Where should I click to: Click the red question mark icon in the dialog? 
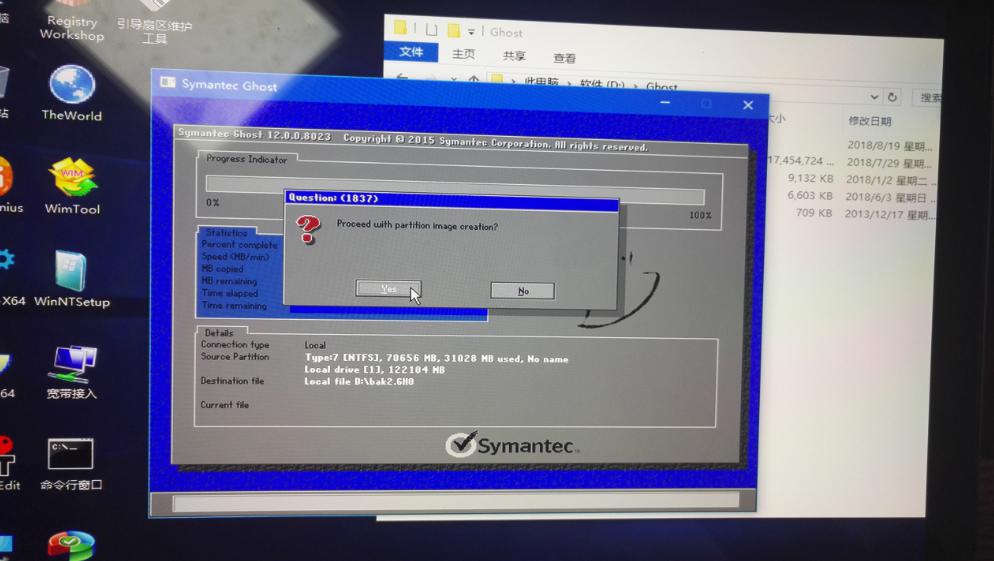[x=309, y=229]
